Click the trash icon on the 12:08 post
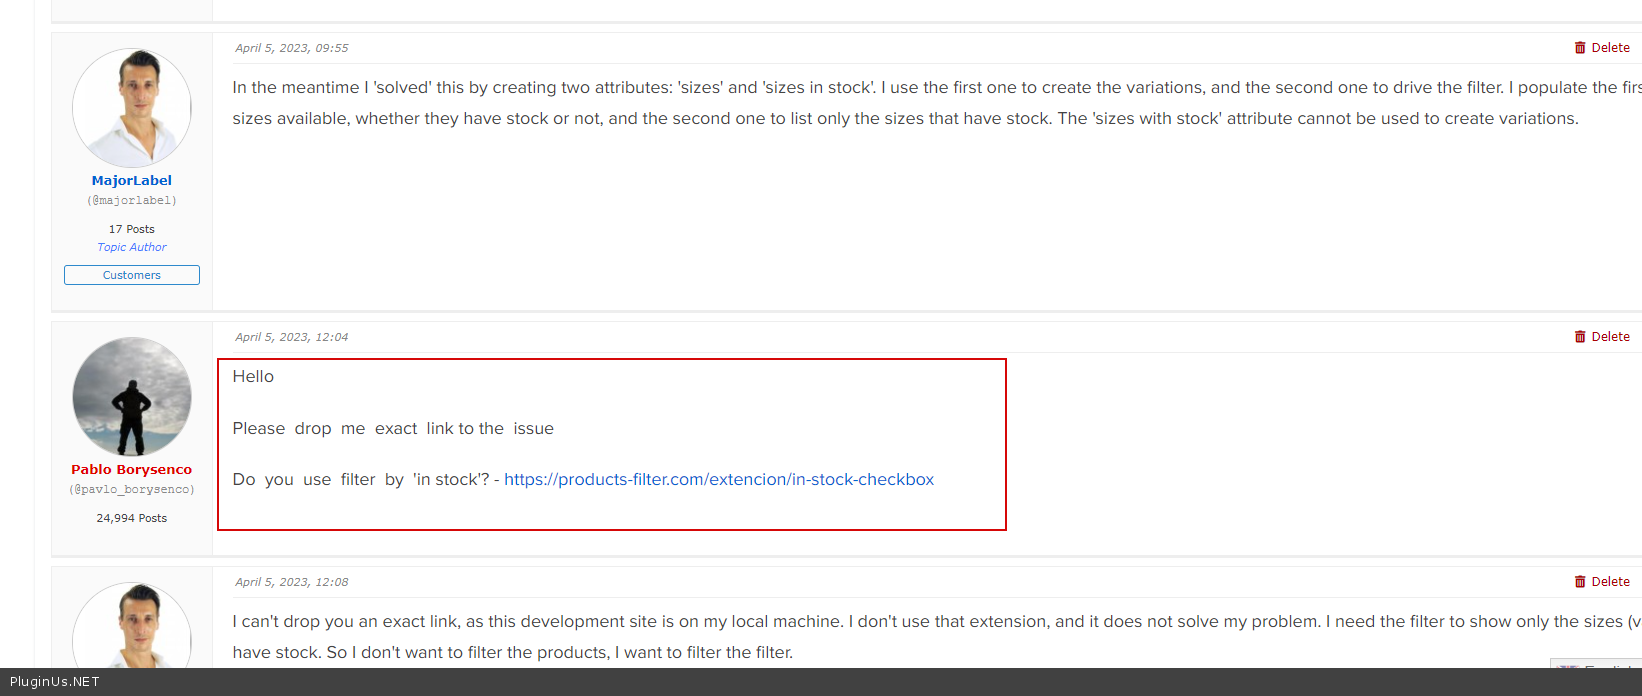 1580,582
